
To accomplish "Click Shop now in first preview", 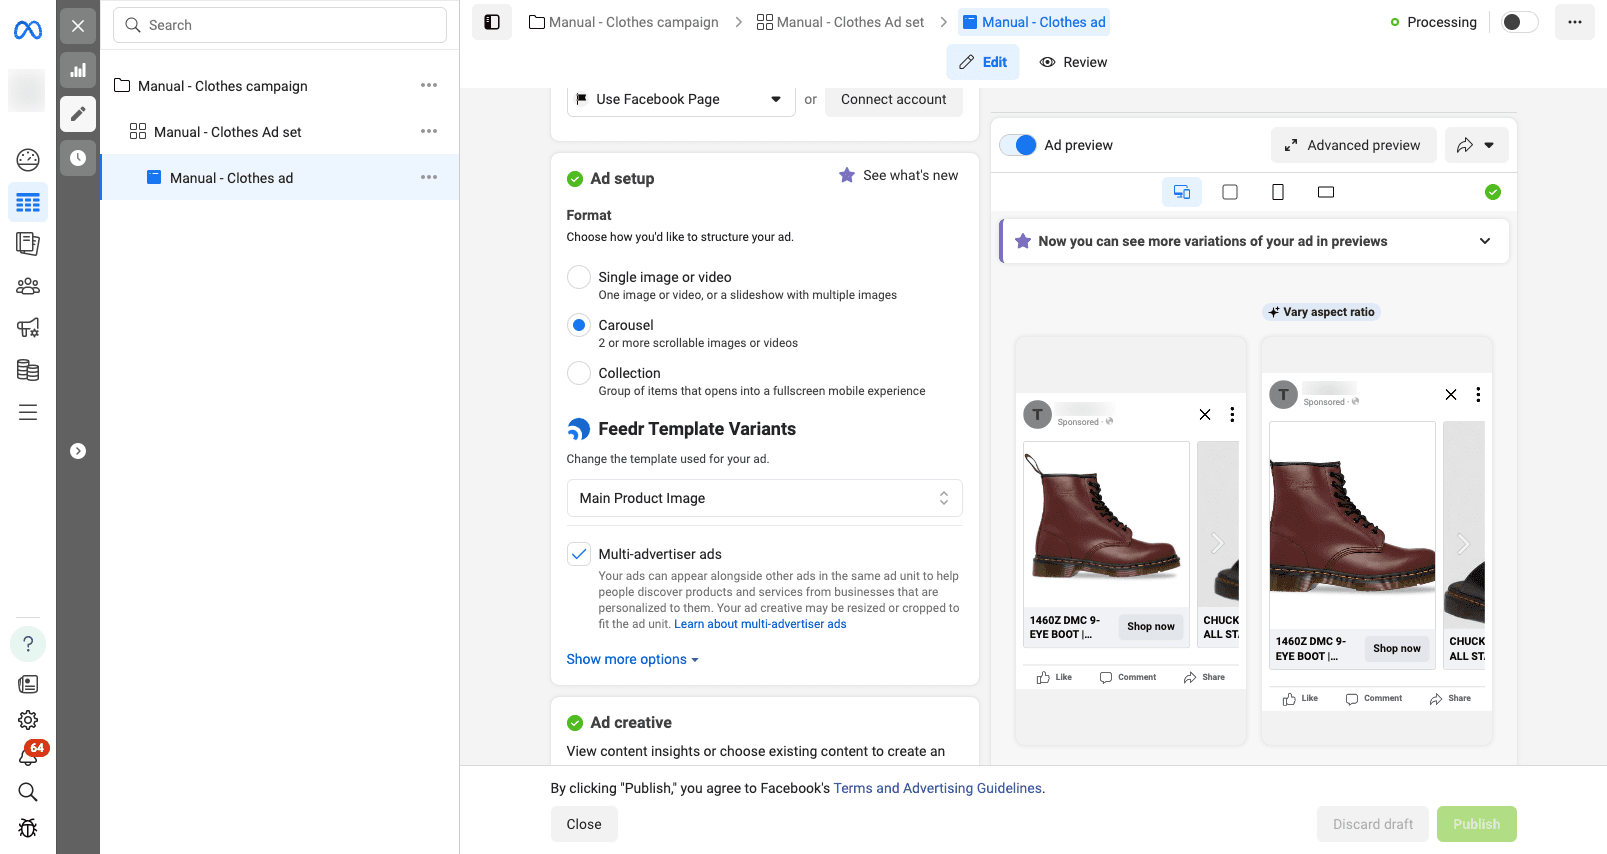I will 1151,626.
